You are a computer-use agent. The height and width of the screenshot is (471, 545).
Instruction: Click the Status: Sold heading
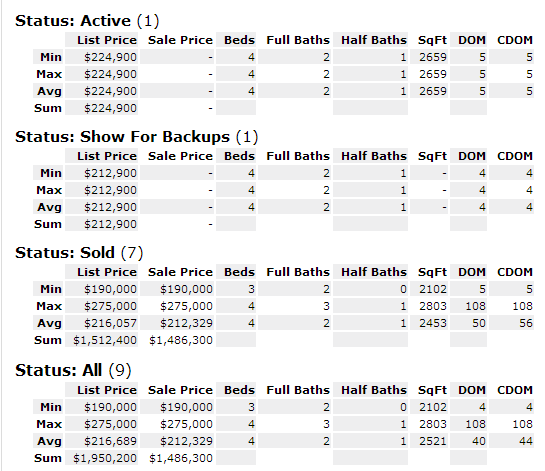click(x=79, y=253)
